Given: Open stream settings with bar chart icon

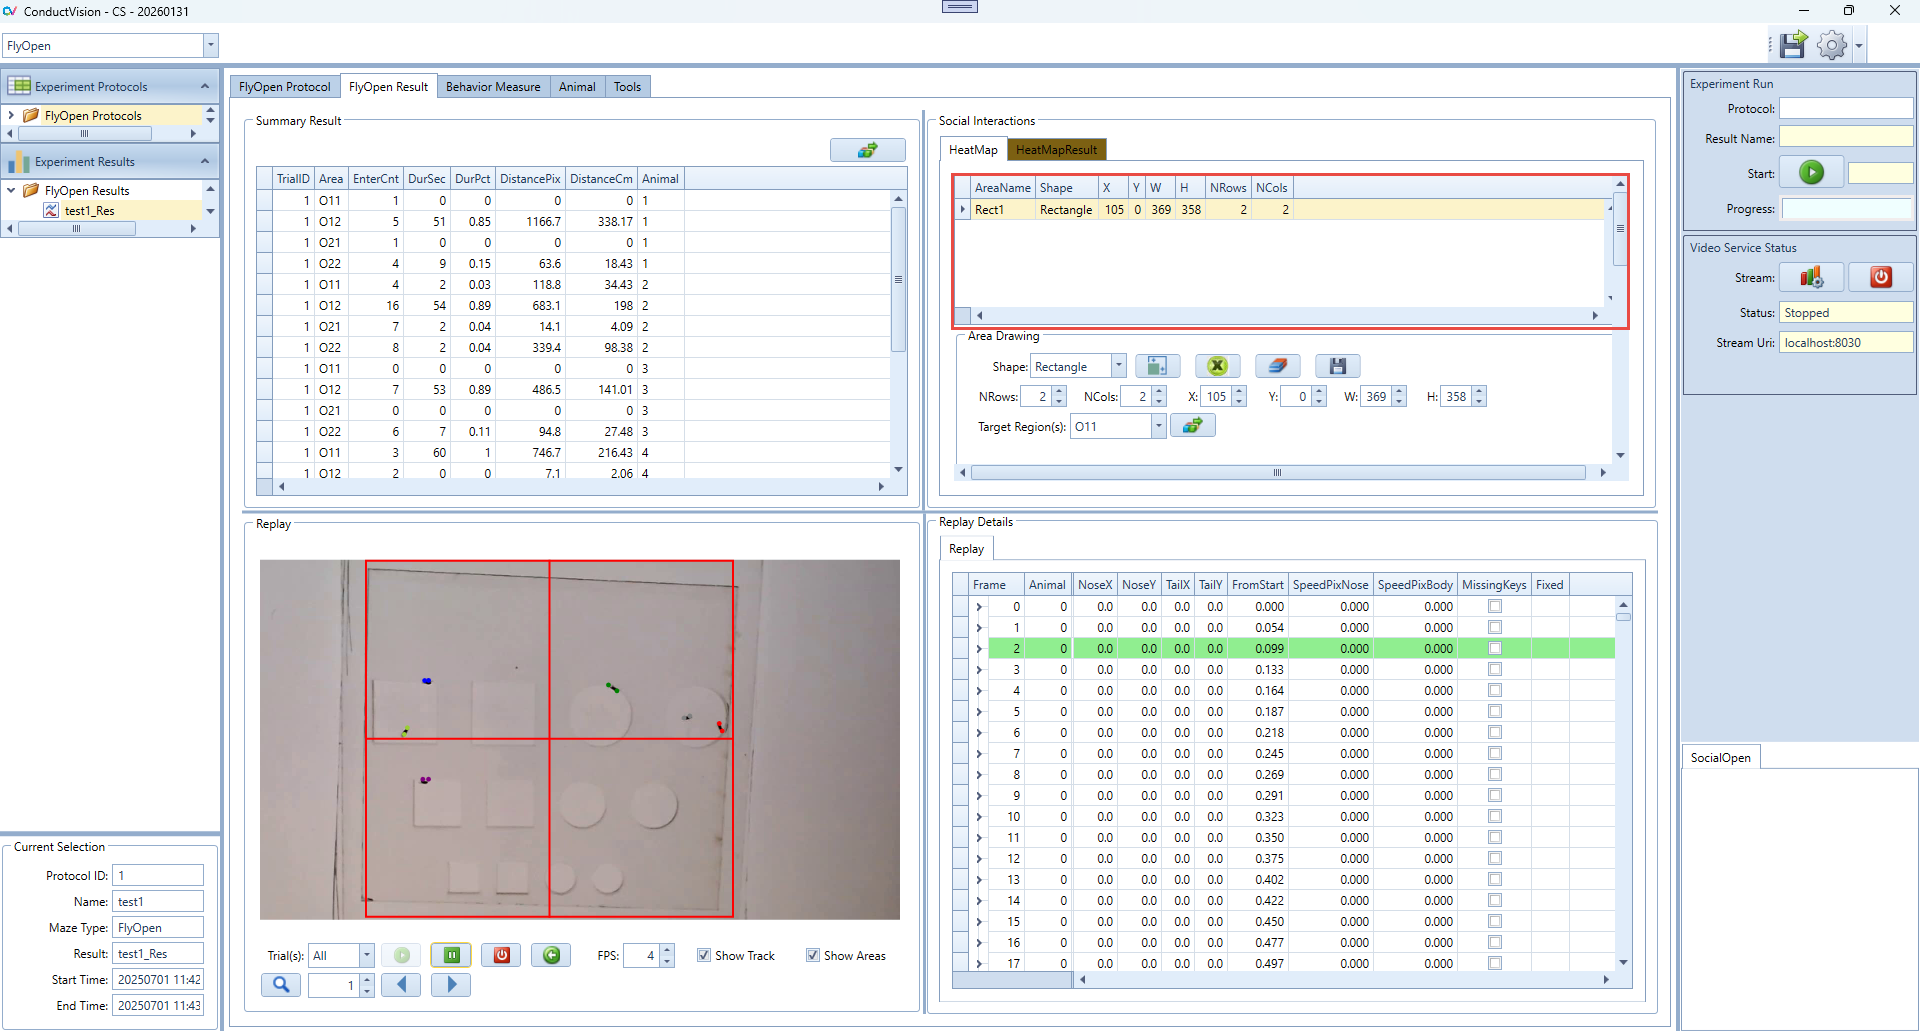Looking at the screenshot, I should (x=1811, y=277).
